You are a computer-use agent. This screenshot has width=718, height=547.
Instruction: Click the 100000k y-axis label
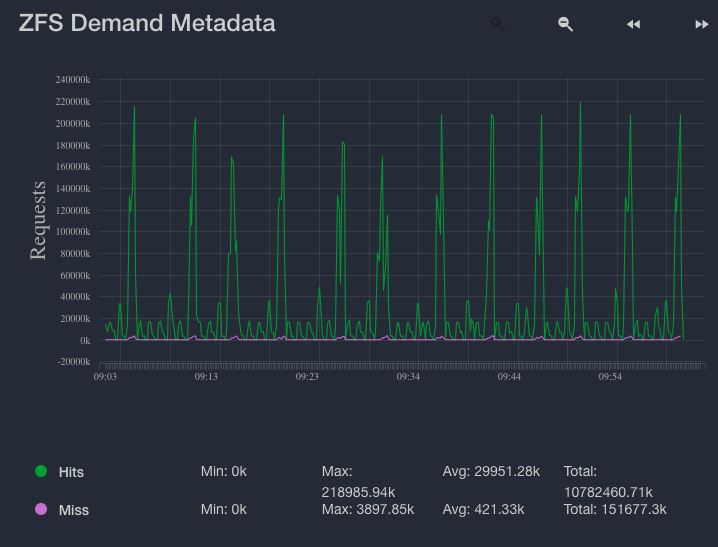click(73, 232)
